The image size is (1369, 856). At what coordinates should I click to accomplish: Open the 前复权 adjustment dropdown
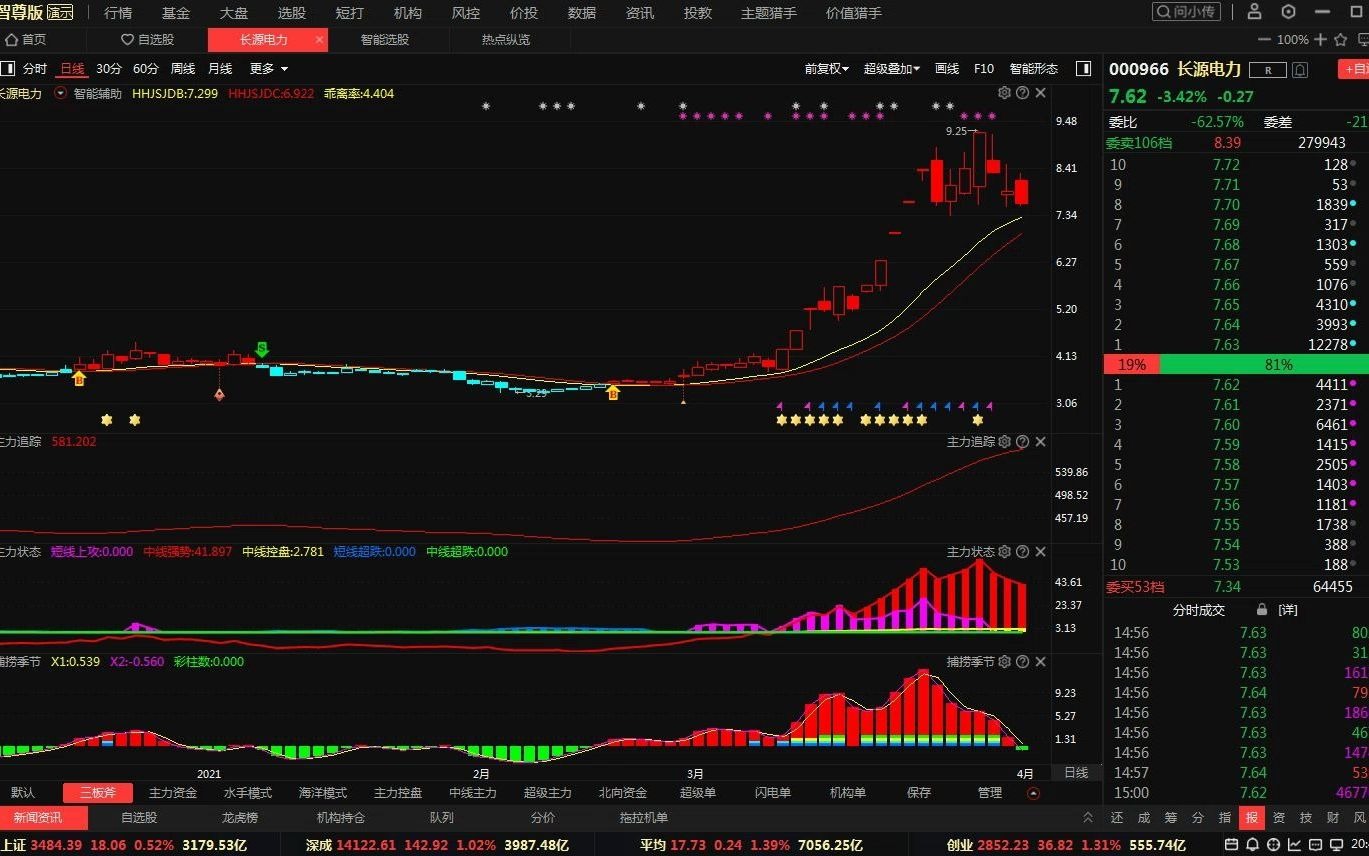827,69
